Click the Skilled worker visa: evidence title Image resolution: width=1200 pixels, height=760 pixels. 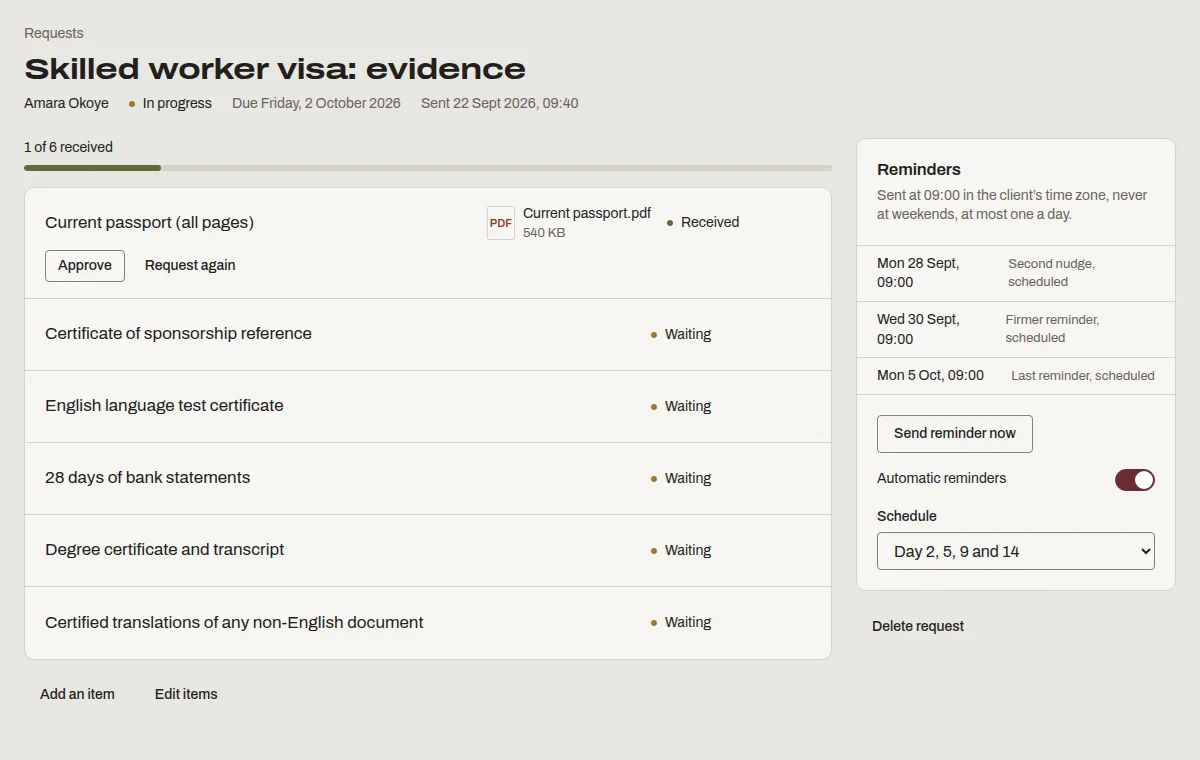click(275, 69)
